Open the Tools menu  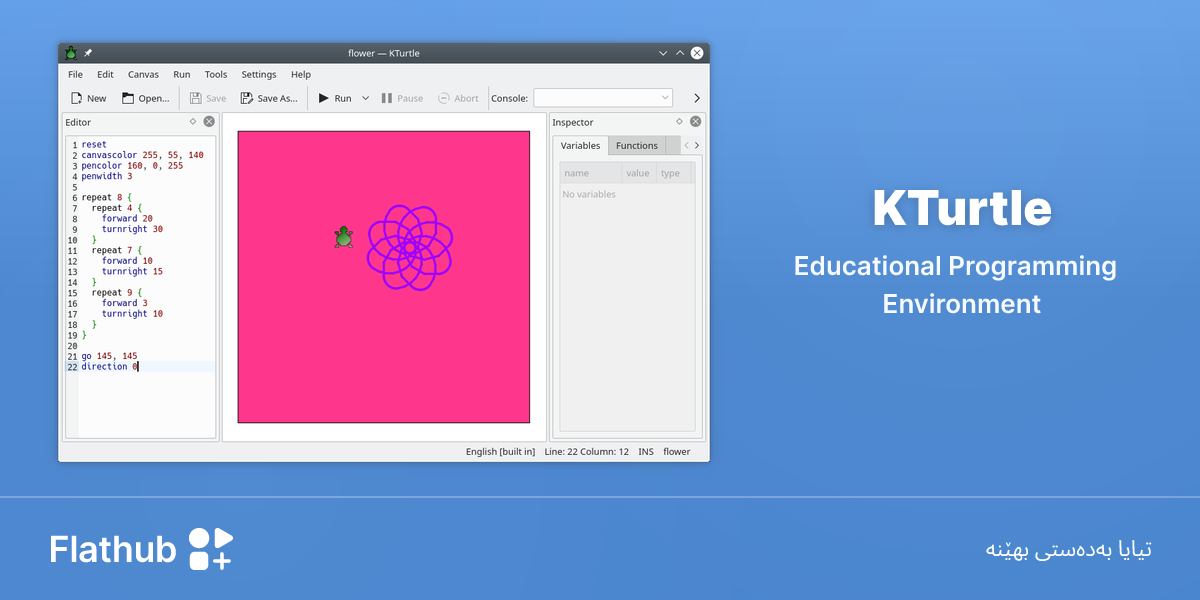coord(216,74)
